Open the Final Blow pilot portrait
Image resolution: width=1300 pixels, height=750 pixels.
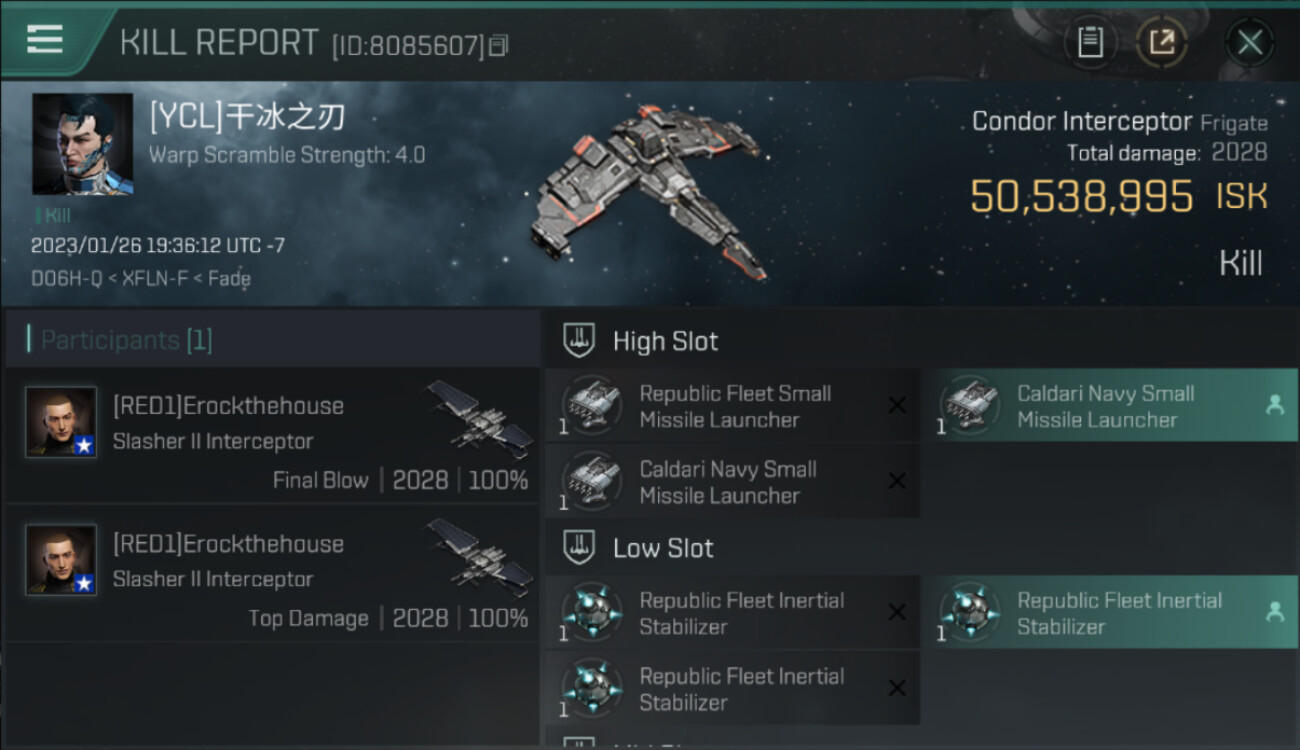(61, 422)
